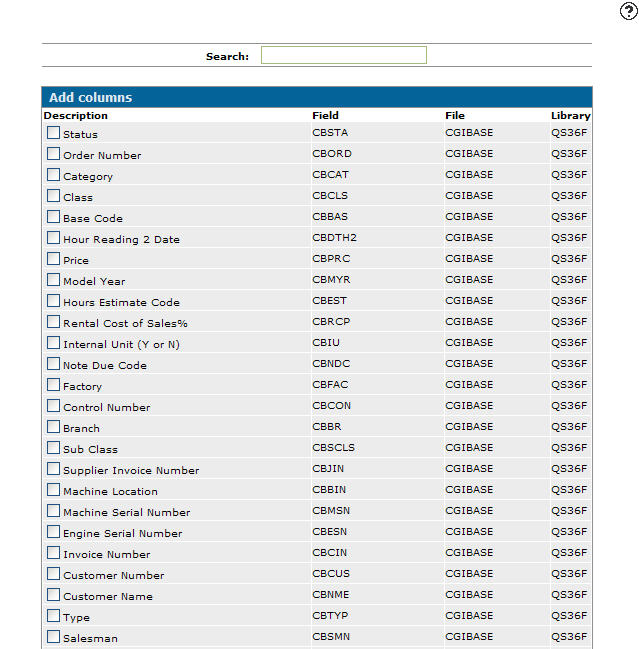Click the CBJIN field value

click(x=328, y=469)
